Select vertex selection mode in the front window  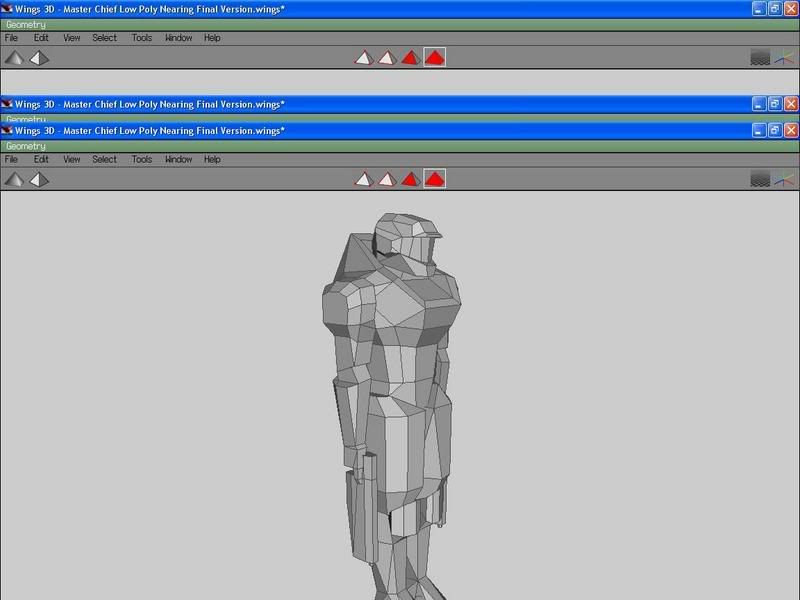point(364,179)
